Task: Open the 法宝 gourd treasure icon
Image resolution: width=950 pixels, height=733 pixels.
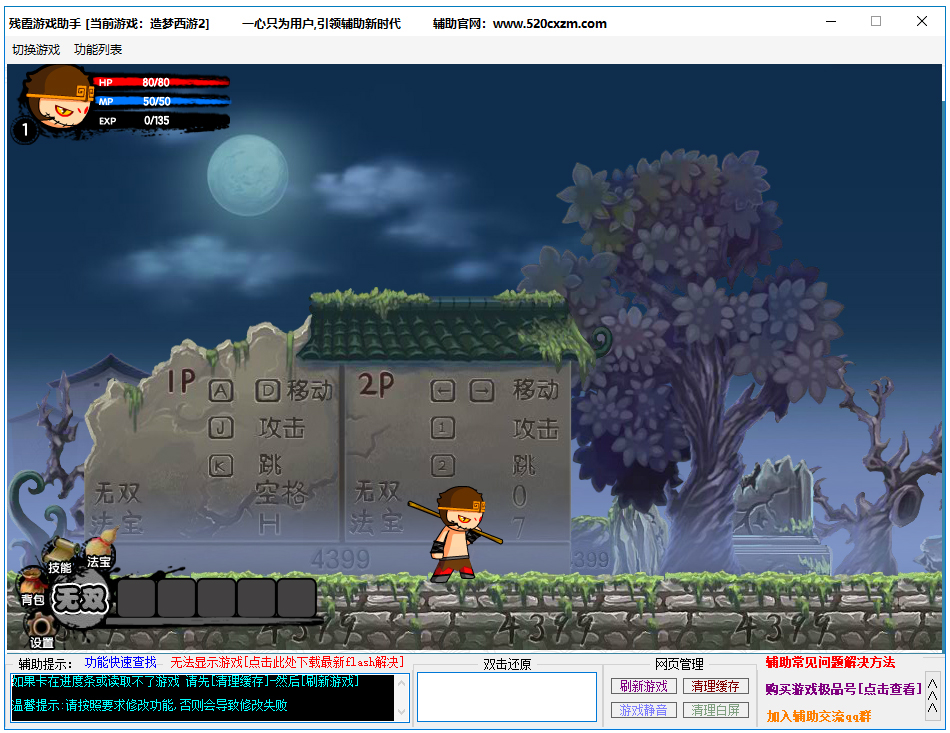Action: [x=99, y=550]
